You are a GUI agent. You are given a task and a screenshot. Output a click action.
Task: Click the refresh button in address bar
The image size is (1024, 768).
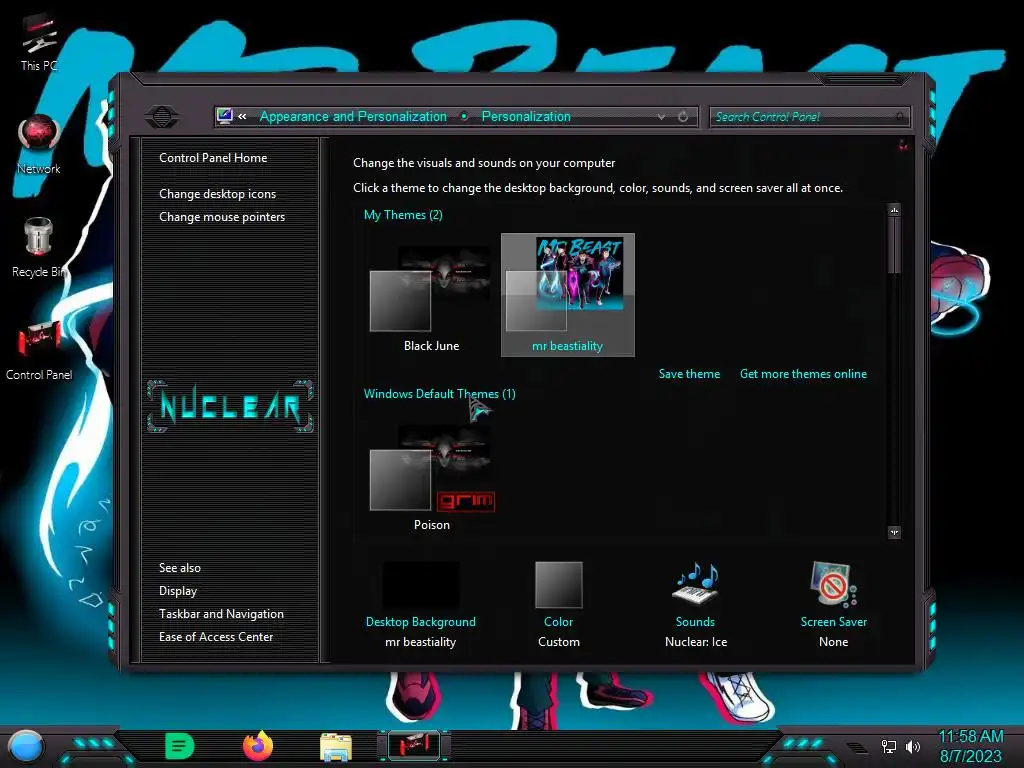[683, 116]
